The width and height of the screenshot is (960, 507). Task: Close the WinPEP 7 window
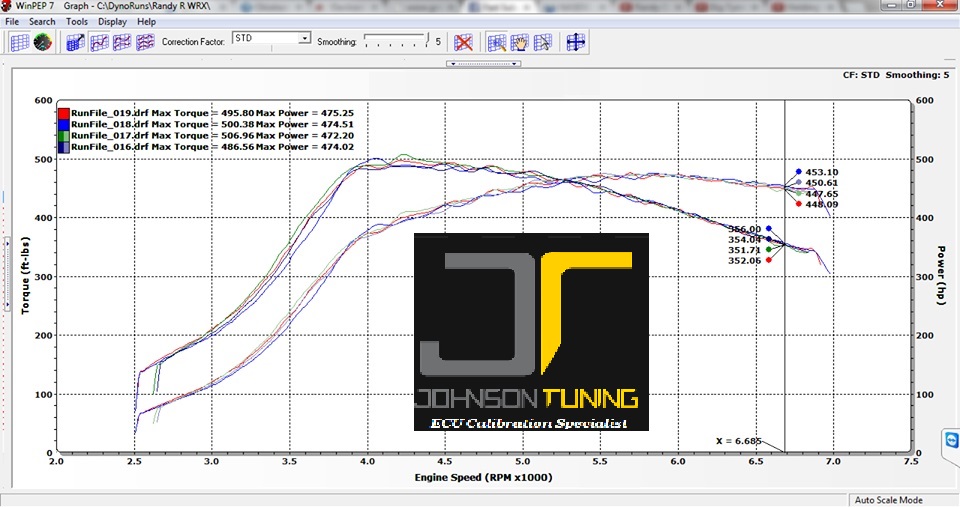[941, 4]
